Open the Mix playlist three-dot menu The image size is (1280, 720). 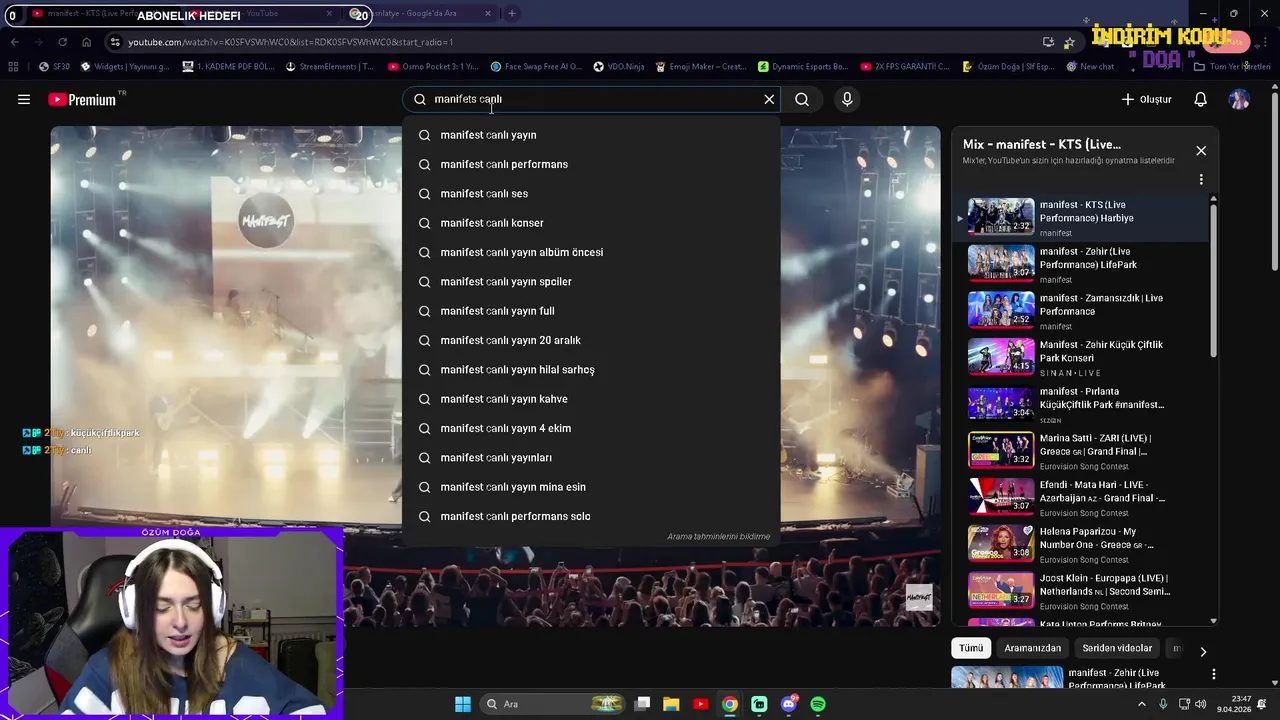tap(1201, 179)
